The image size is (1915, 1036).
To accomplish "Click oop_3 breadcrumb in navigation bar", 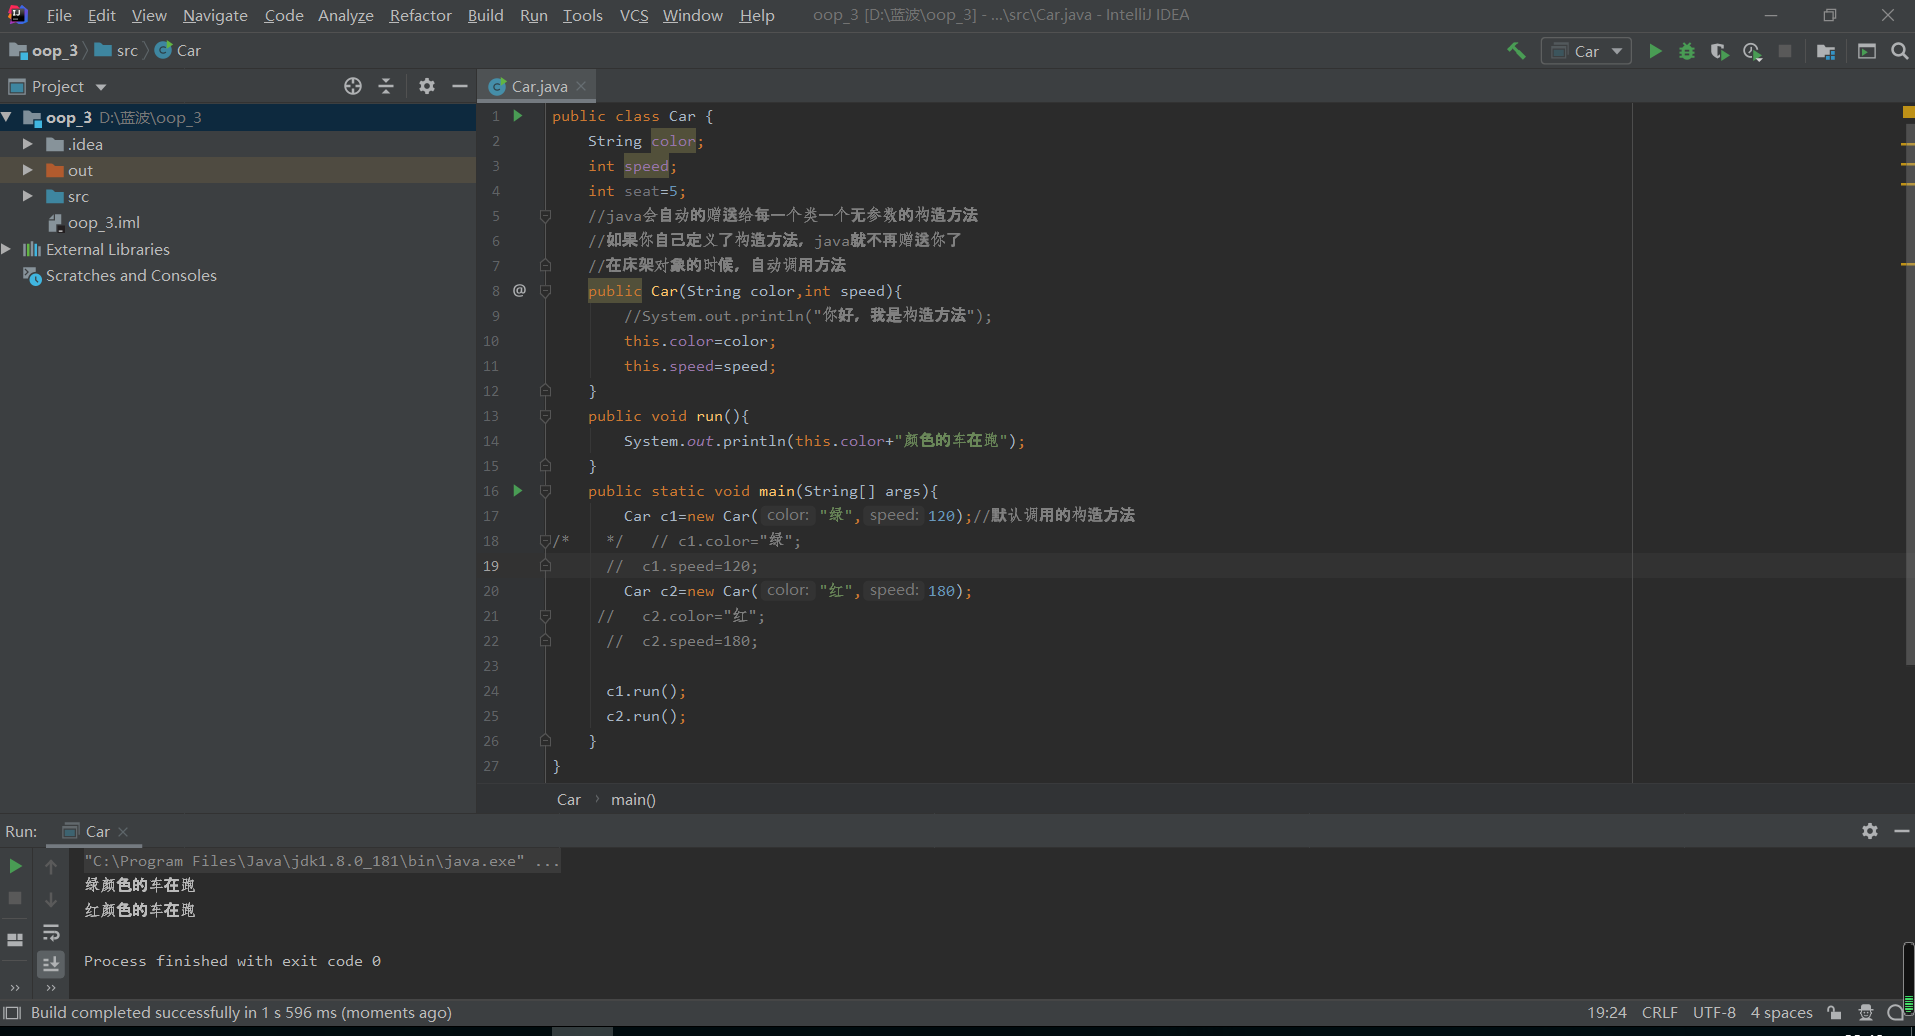I will [x=44, y=50].
